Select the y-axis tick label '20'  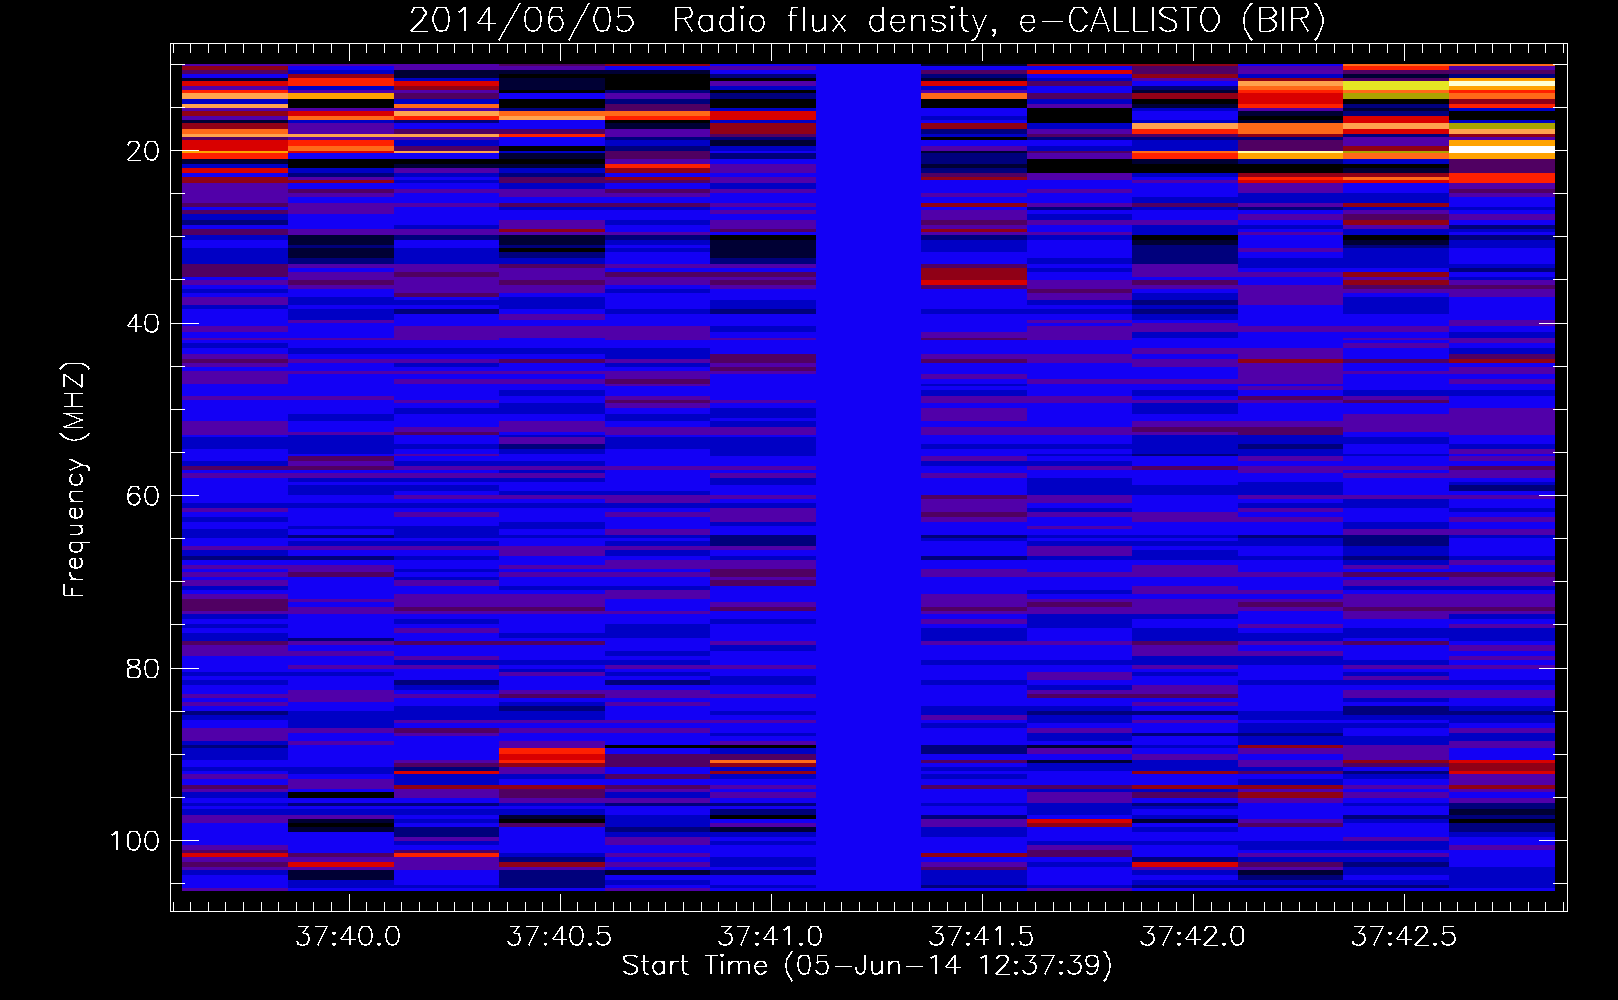pos(143,151)
